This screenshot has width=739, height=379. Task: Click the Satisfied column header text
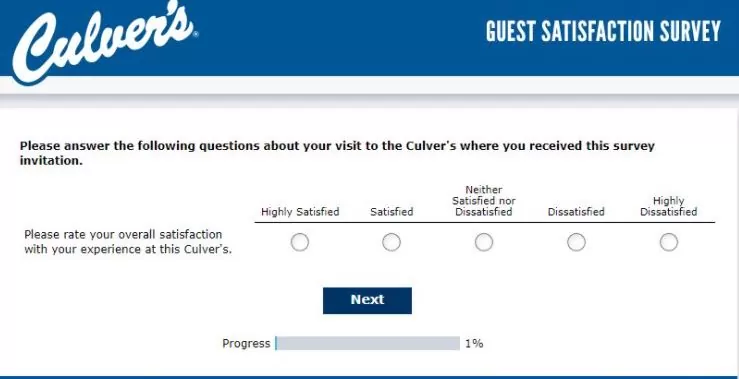point(392,212)
